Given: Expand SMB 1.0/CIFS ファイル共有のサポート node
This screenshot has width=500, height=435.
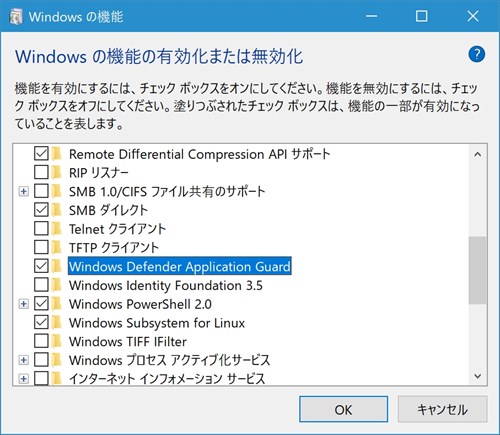Looking at the screenshot, I should click(x=23, y=191).
